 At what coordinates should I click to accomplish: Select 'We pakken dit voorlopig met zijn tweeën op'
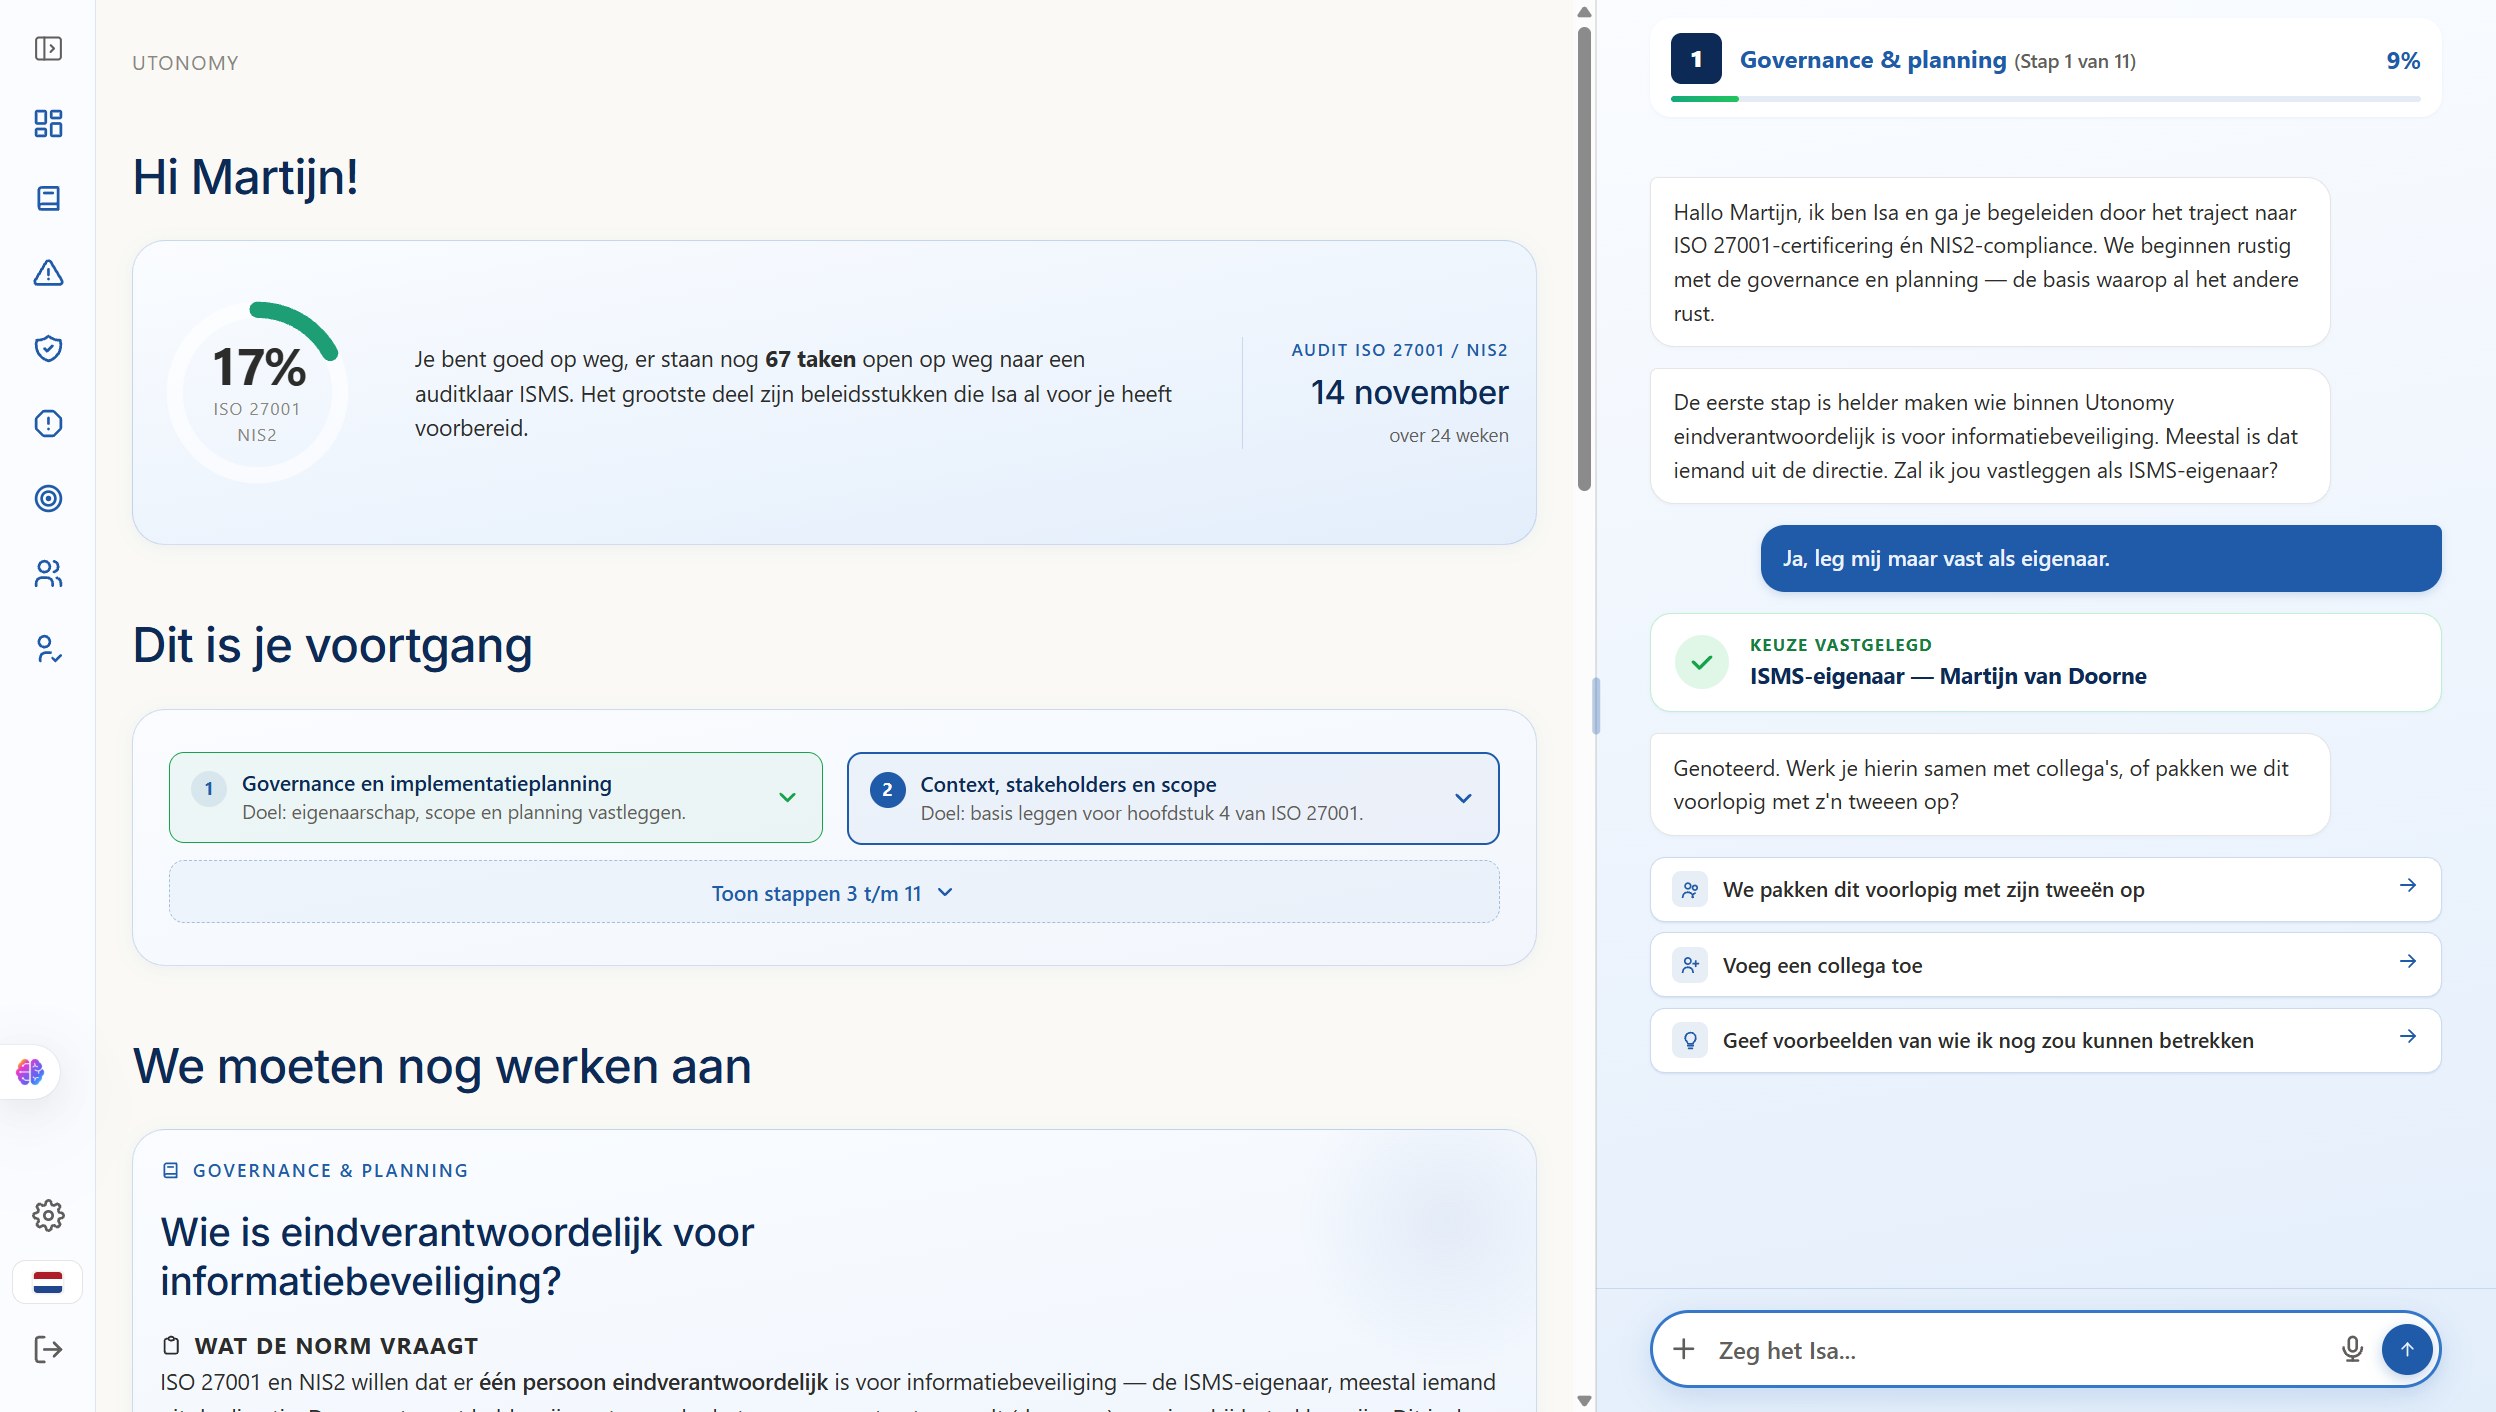(2045, 889)
